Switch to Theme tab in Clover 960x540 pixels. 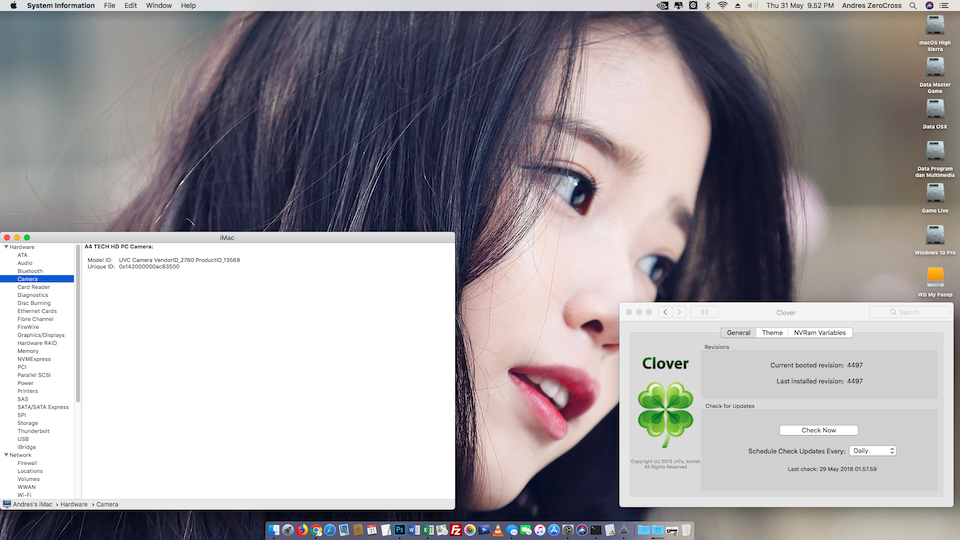click(772, 332)
